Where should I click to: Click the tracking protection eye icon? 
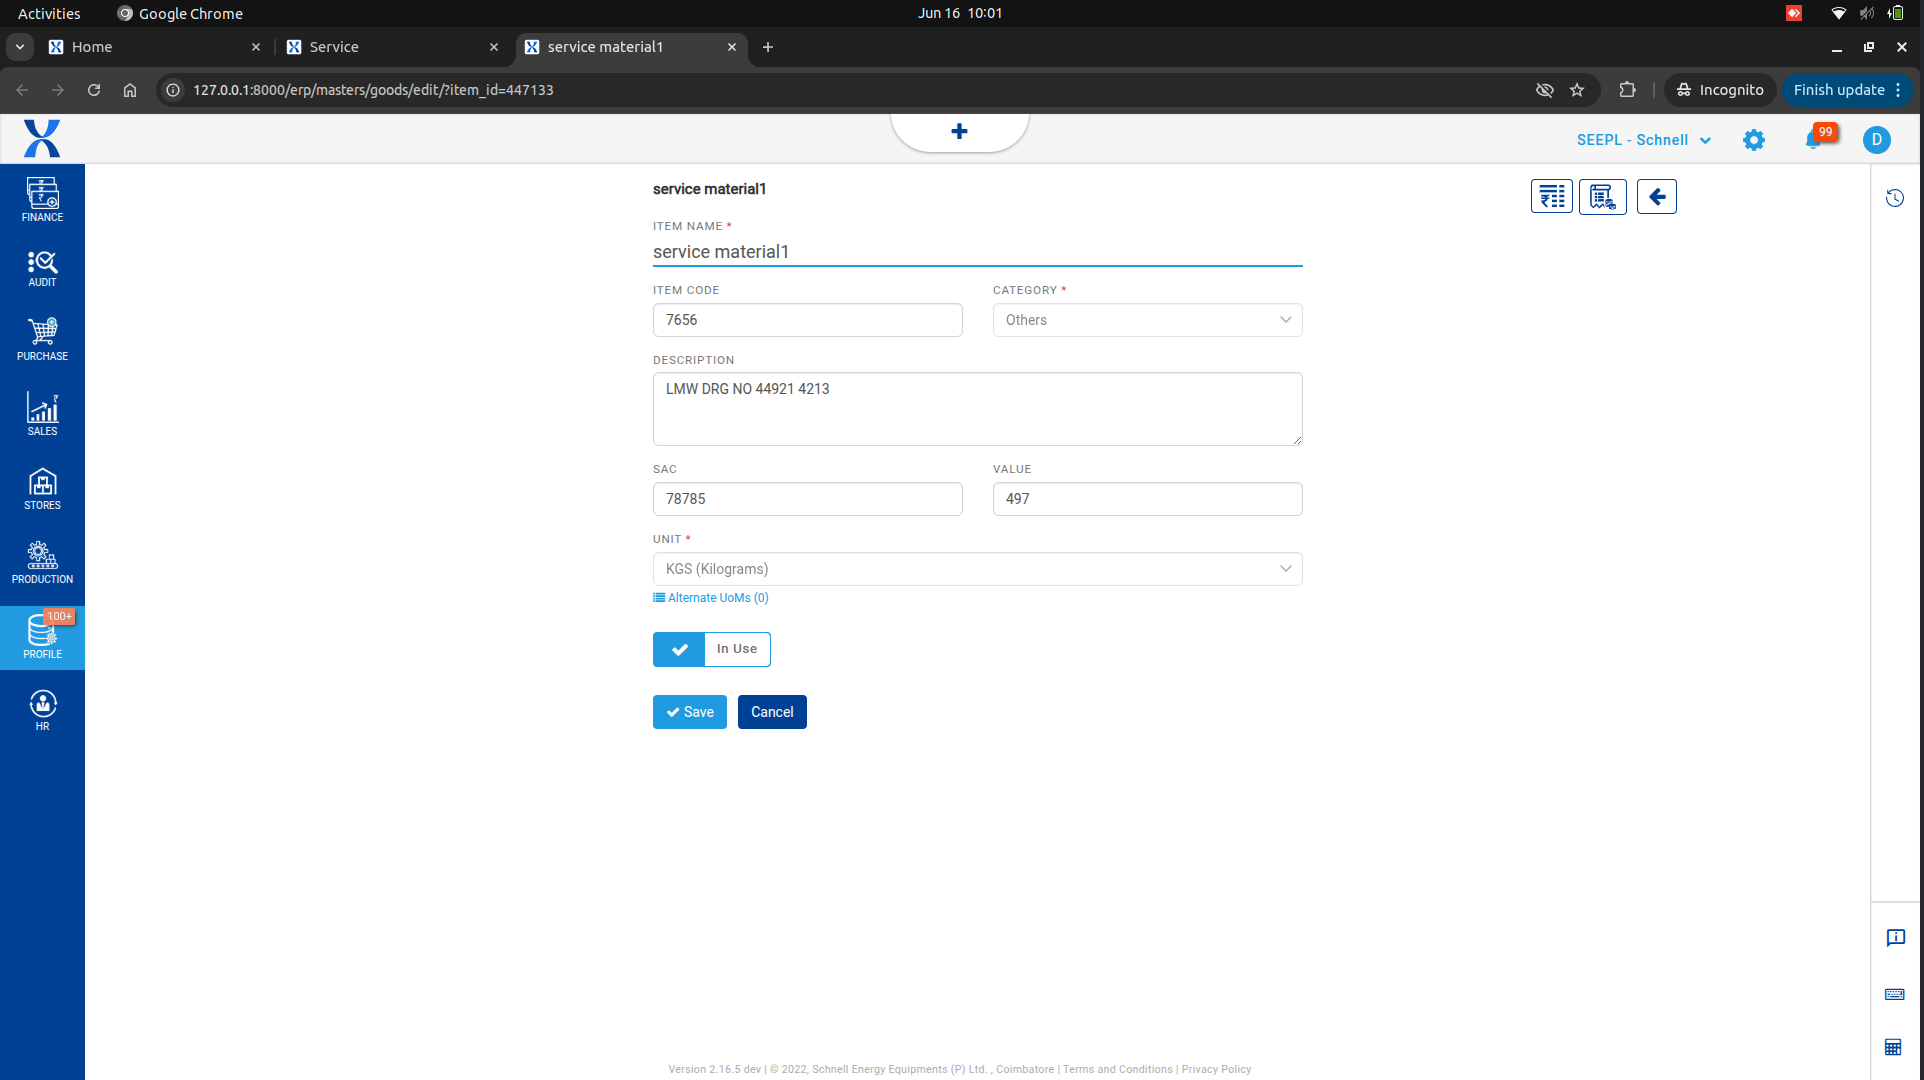[1545, 90]
